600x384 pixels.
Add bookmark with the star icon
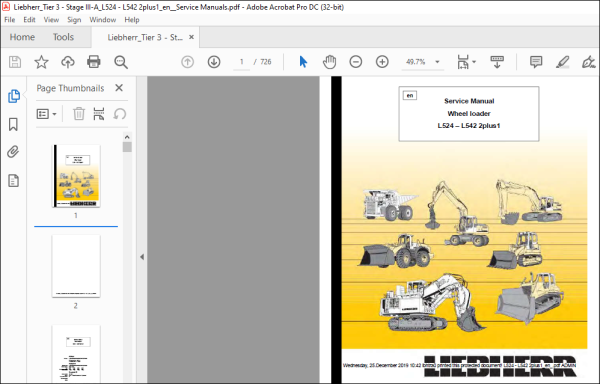pos(41,62)
